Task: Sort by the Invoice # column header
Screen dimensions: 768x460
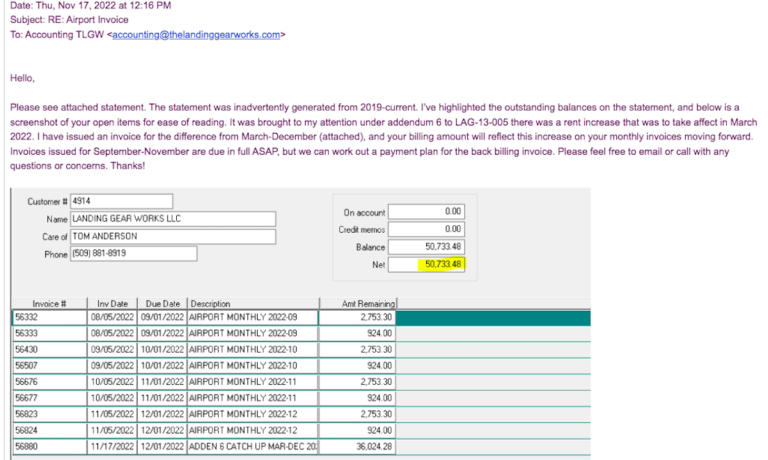Action: 49,303
